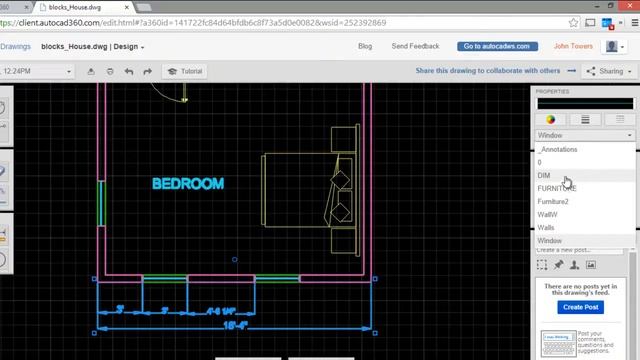Click the green window on the left wall
640x360 pixels.
[x=102, y=203]
